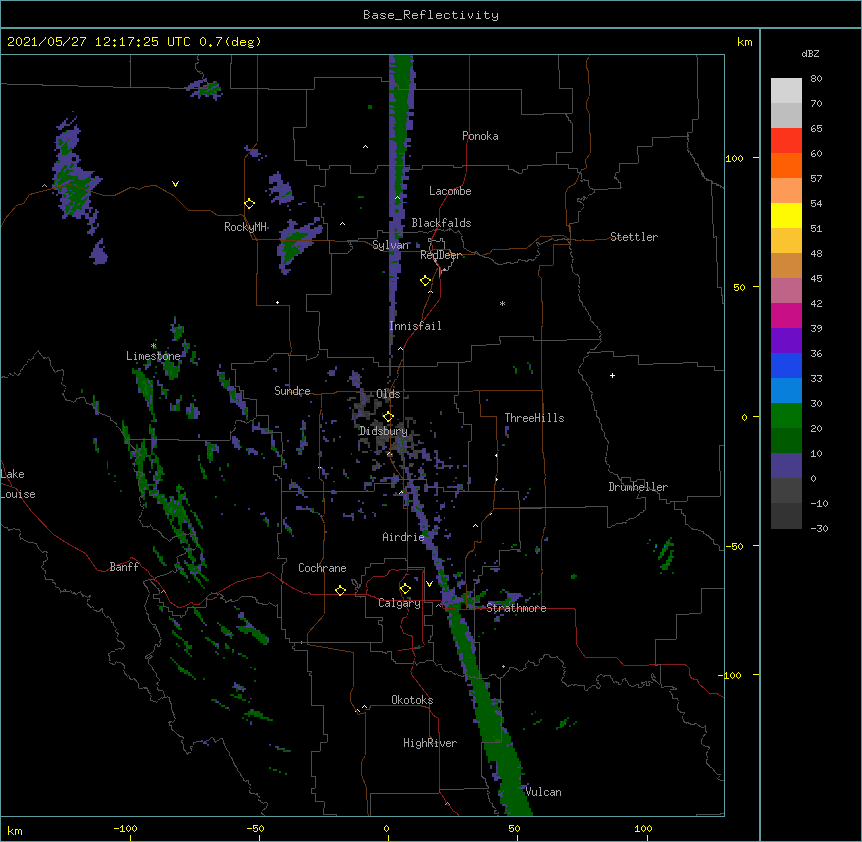Click the -30 value in dBZ legend
The width and height of the screenshot is (862, 842).
tap(819, 528)
